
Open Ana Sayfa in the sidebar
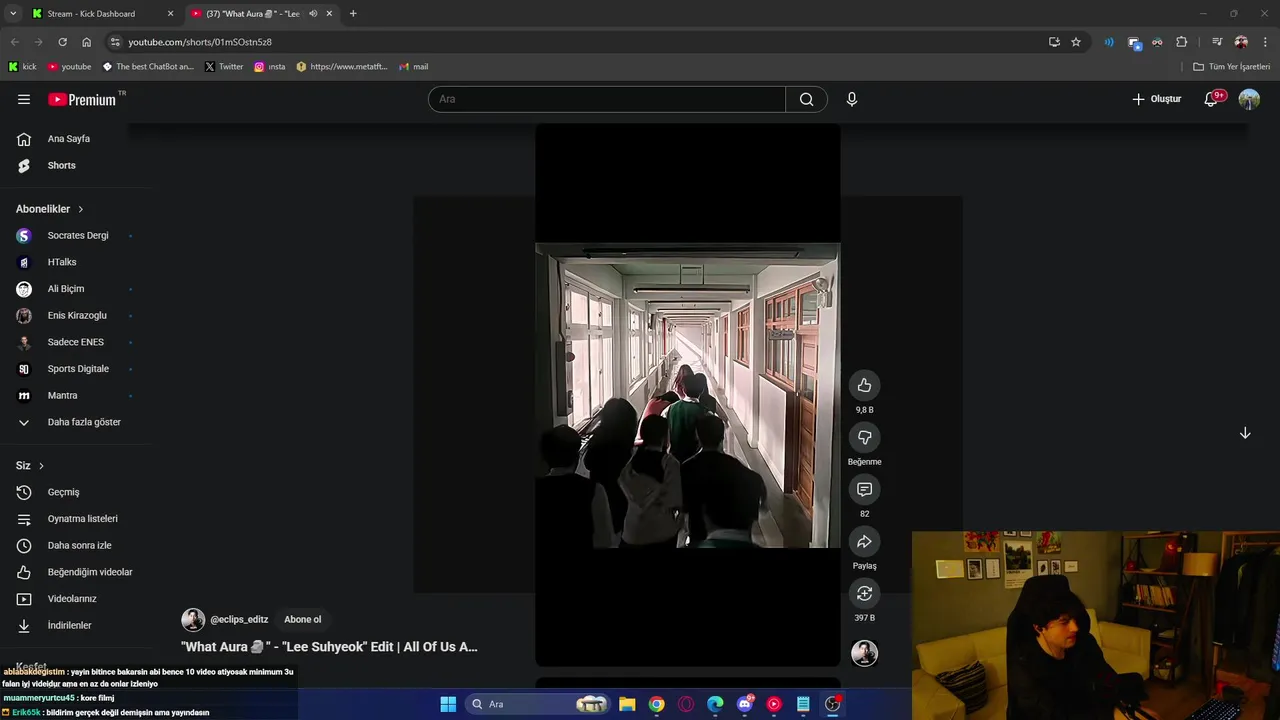tap(68, 139)
